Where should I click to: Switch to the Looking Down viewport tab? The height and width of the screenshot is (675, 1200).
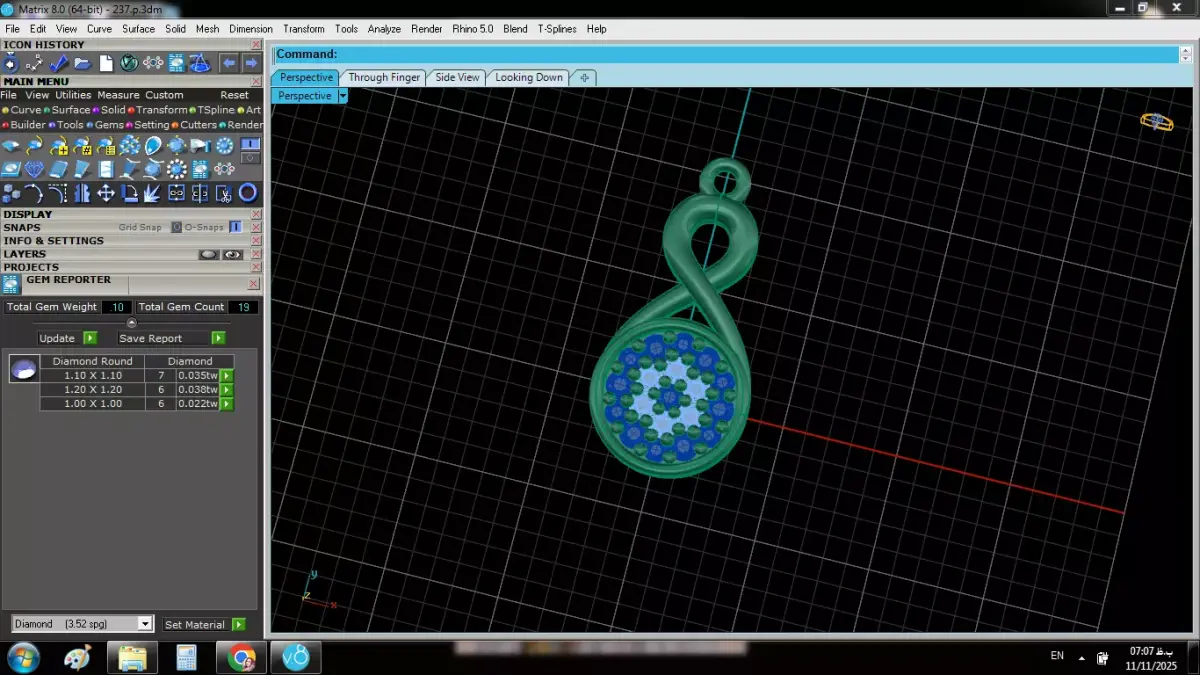[x=529, y=77]
